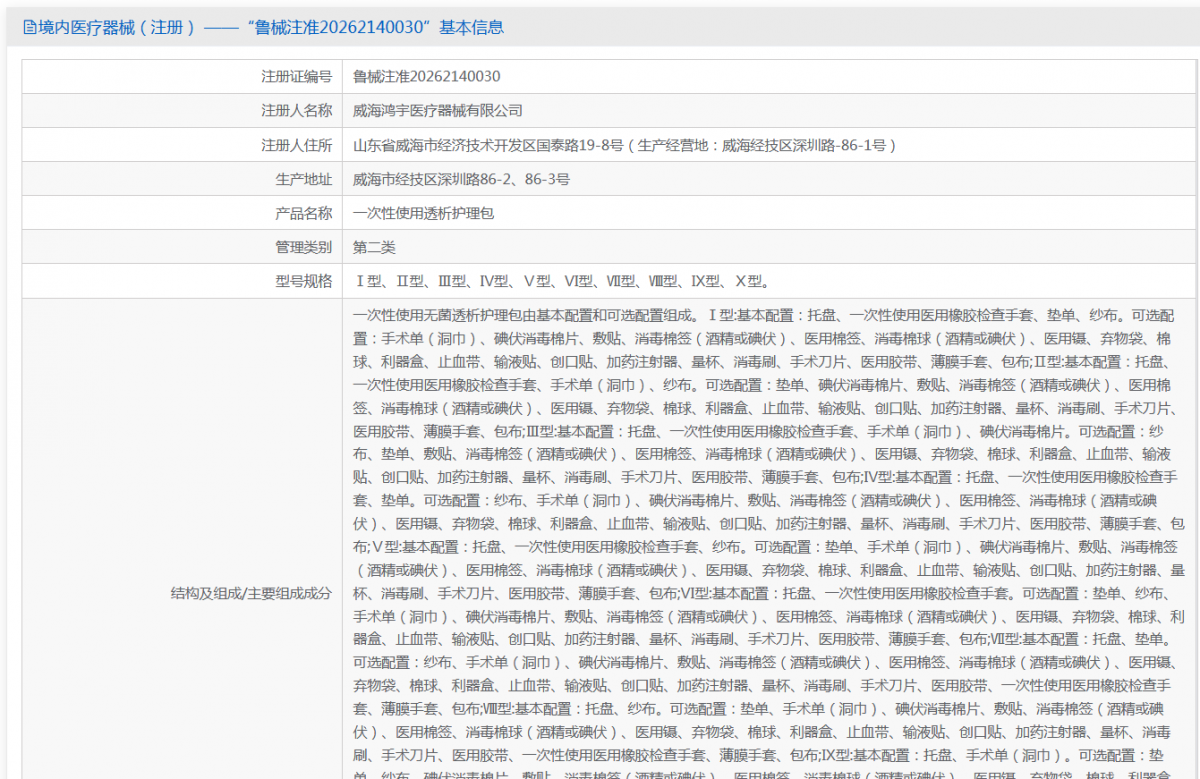
Task: Select the model list Ⅰ型 through Ⅹ型
Action: pyautogui.click(x=560, y=280)
